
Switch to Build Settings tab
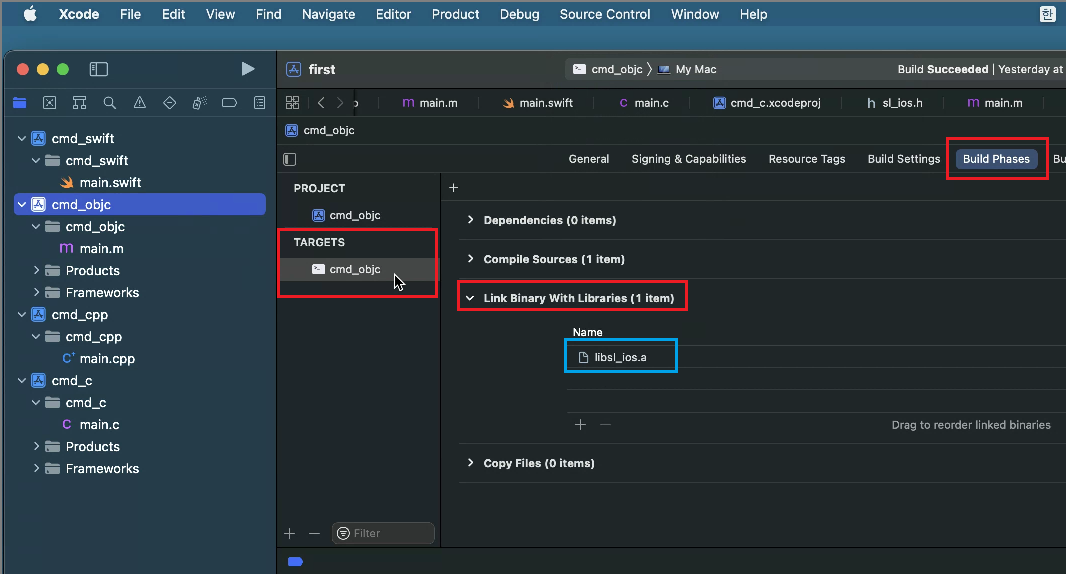904,158
